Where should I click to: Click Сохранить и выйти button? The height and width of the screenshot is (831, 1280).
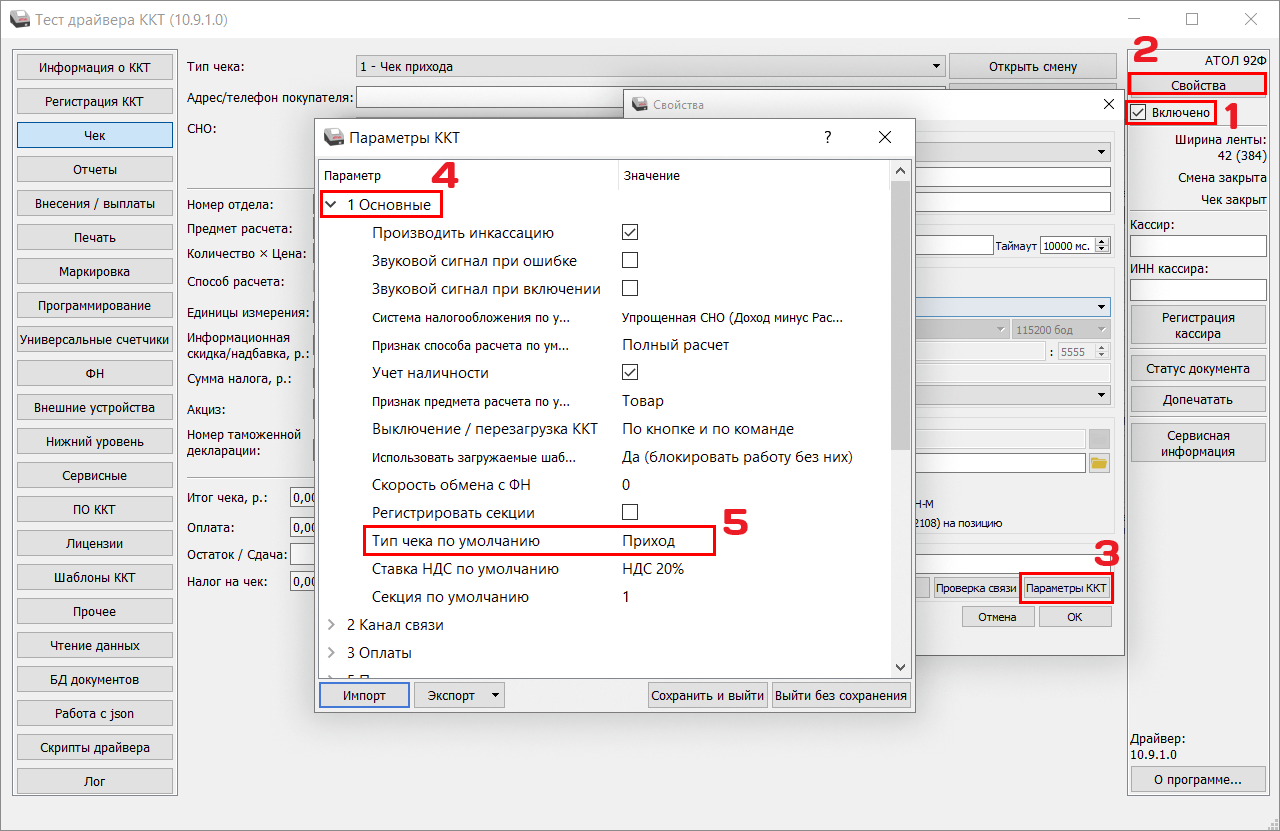[x=708, y=695]
